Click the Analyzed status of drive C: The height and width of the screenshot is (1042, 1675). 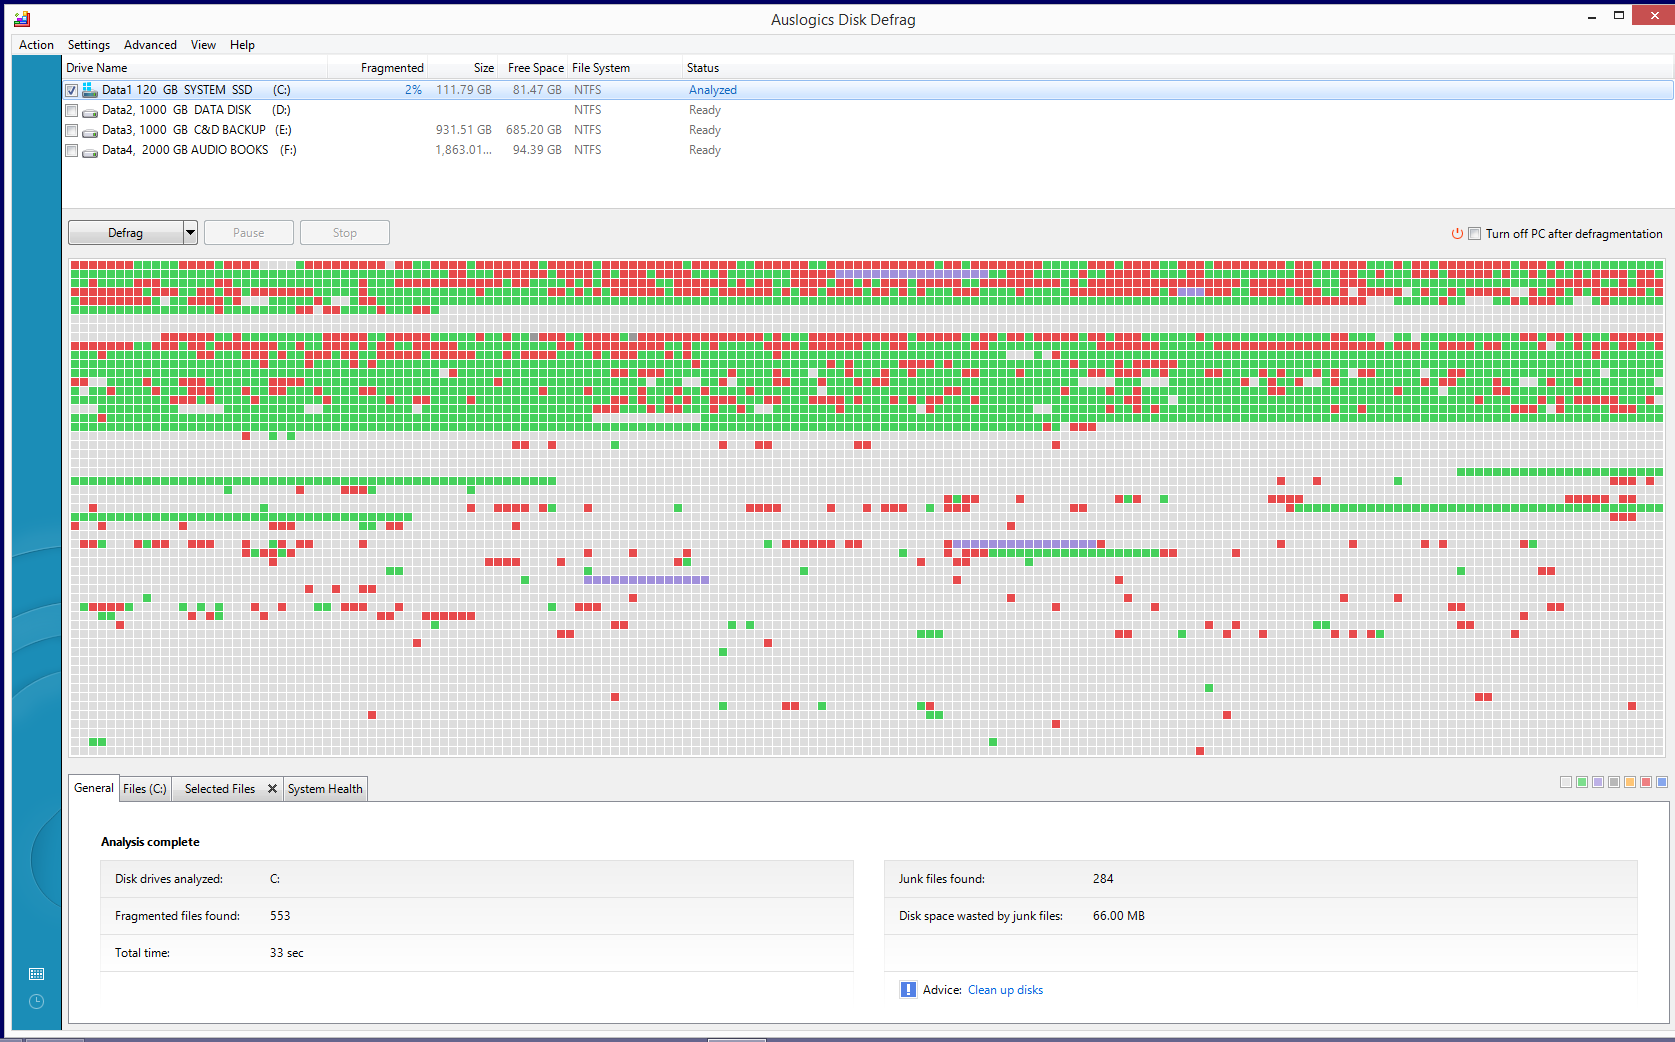tap(713, 90)
